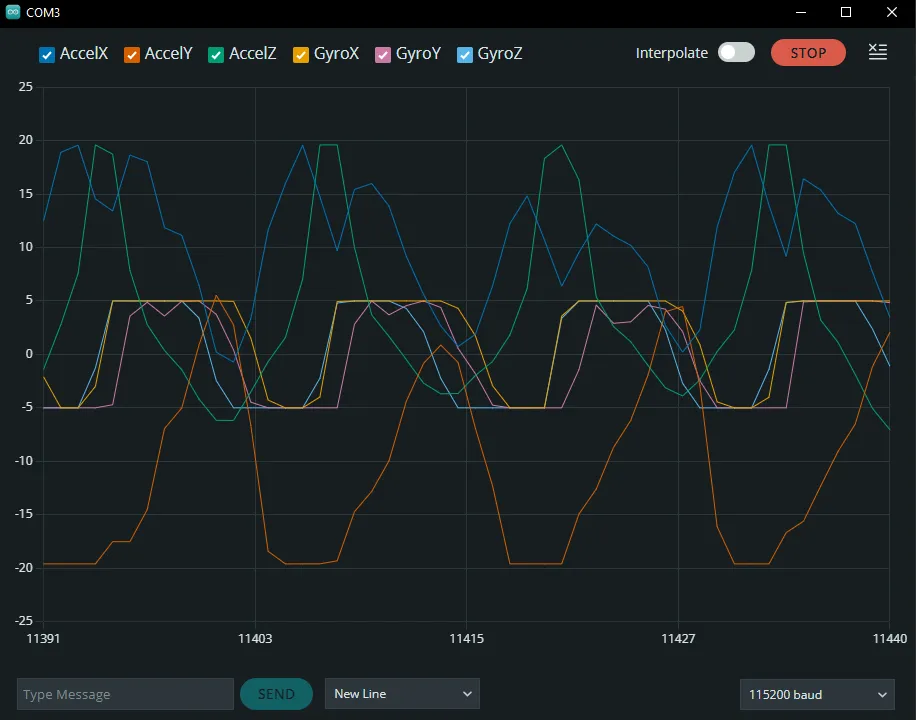Minimize the COM3 plotter window
The image size is (916, 720).
801,12
